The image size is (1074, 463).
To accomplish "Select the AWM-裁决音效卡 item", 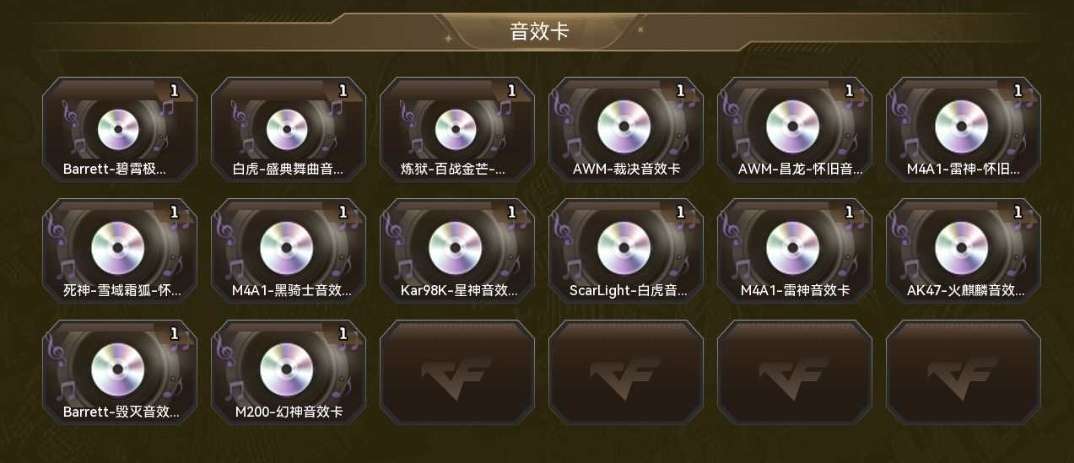I will click(x=626, y=129).
